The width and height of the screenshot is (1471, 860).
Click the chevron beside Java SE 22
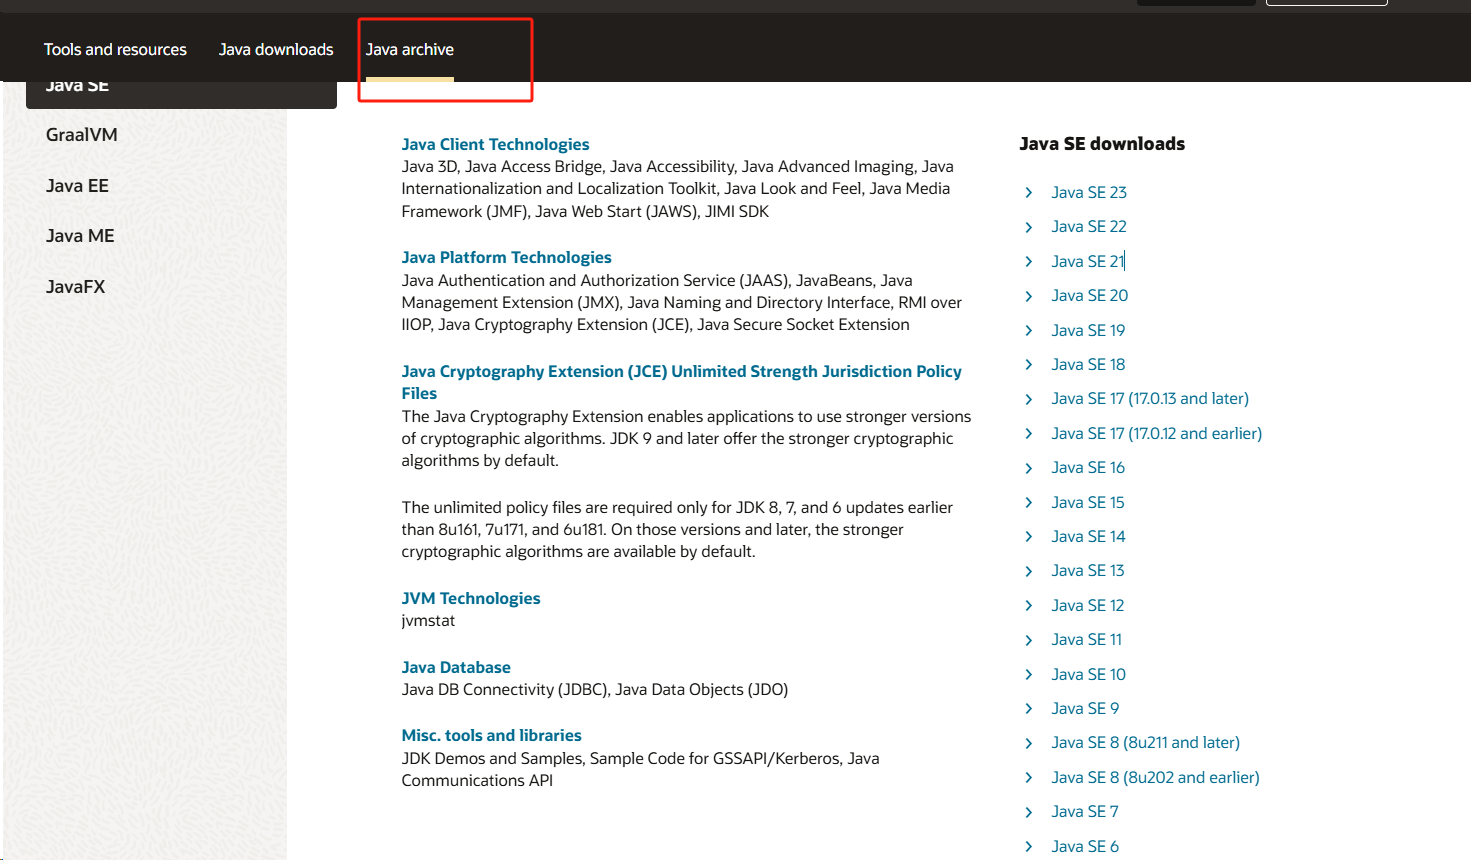click(x=1029, y=227)
